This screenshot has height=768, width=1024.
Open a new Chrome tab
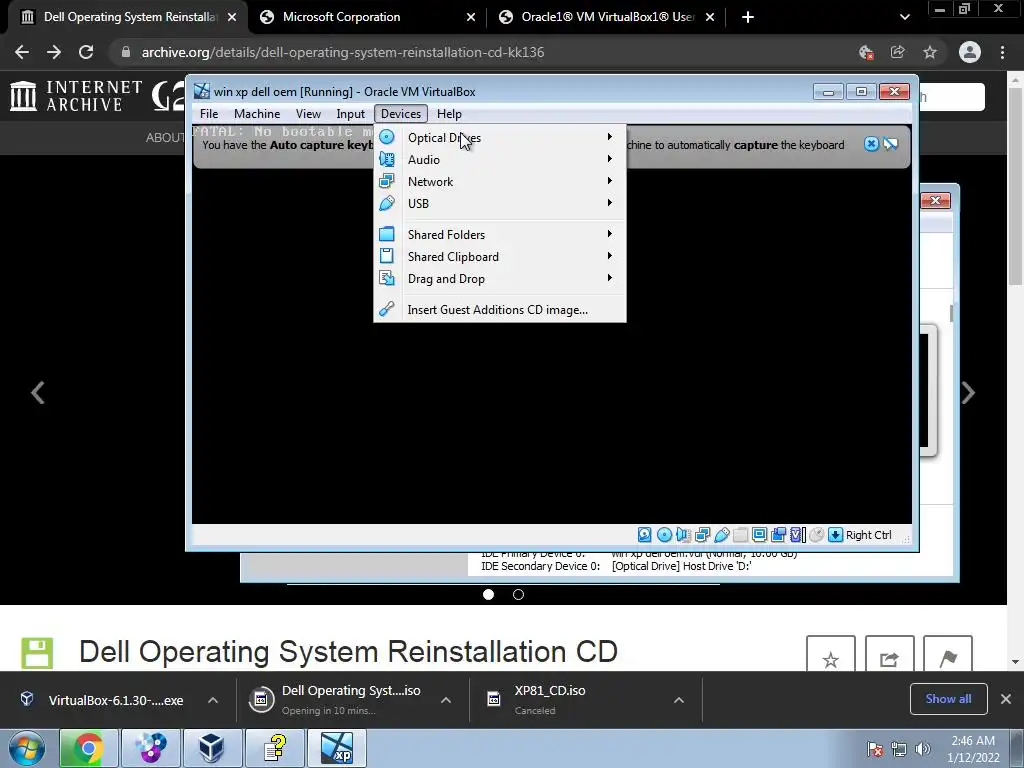(x=748, y=17)
